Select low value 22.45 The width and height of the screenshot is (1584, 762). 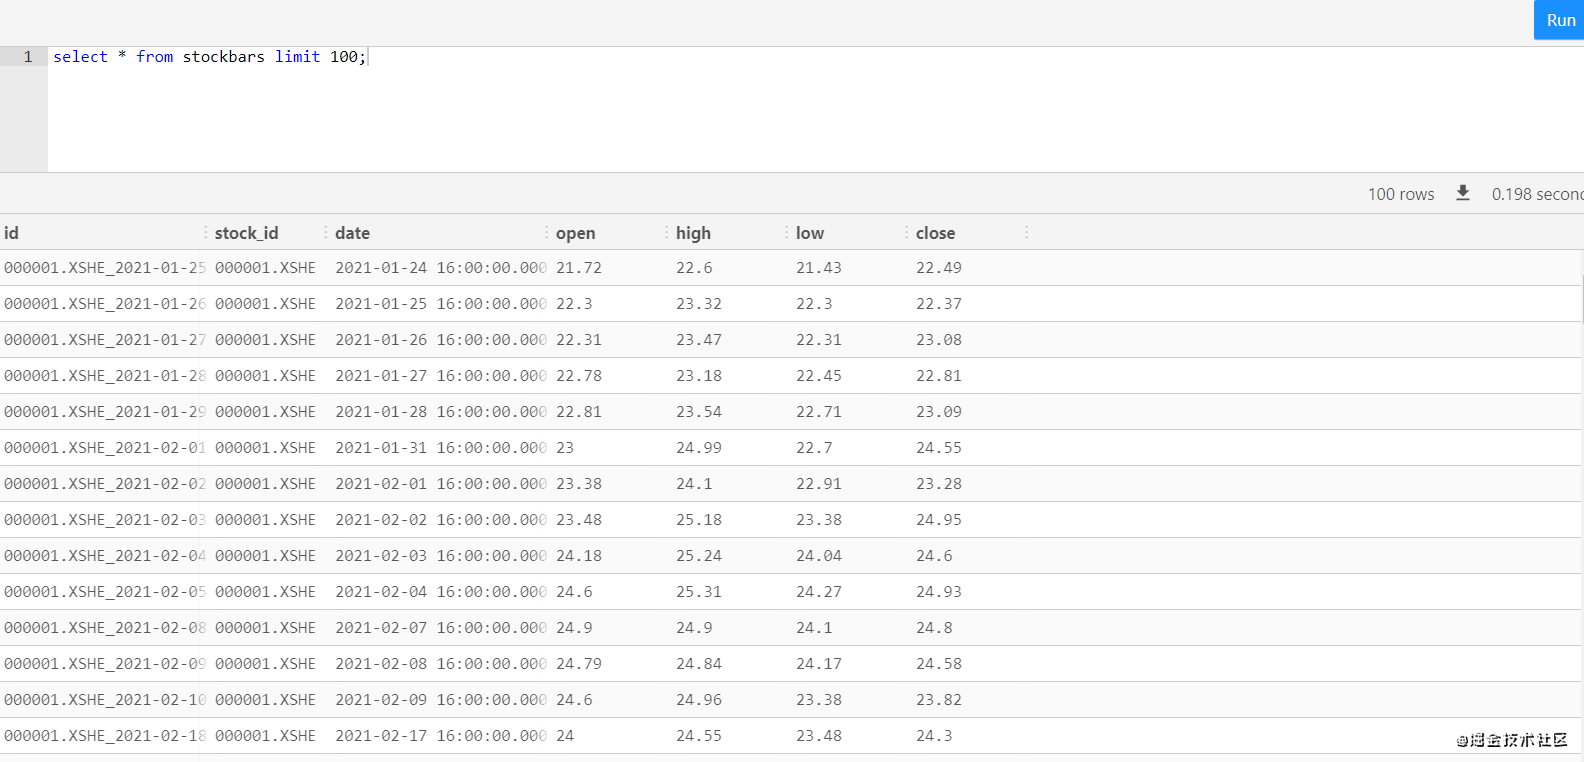[819, 376]
